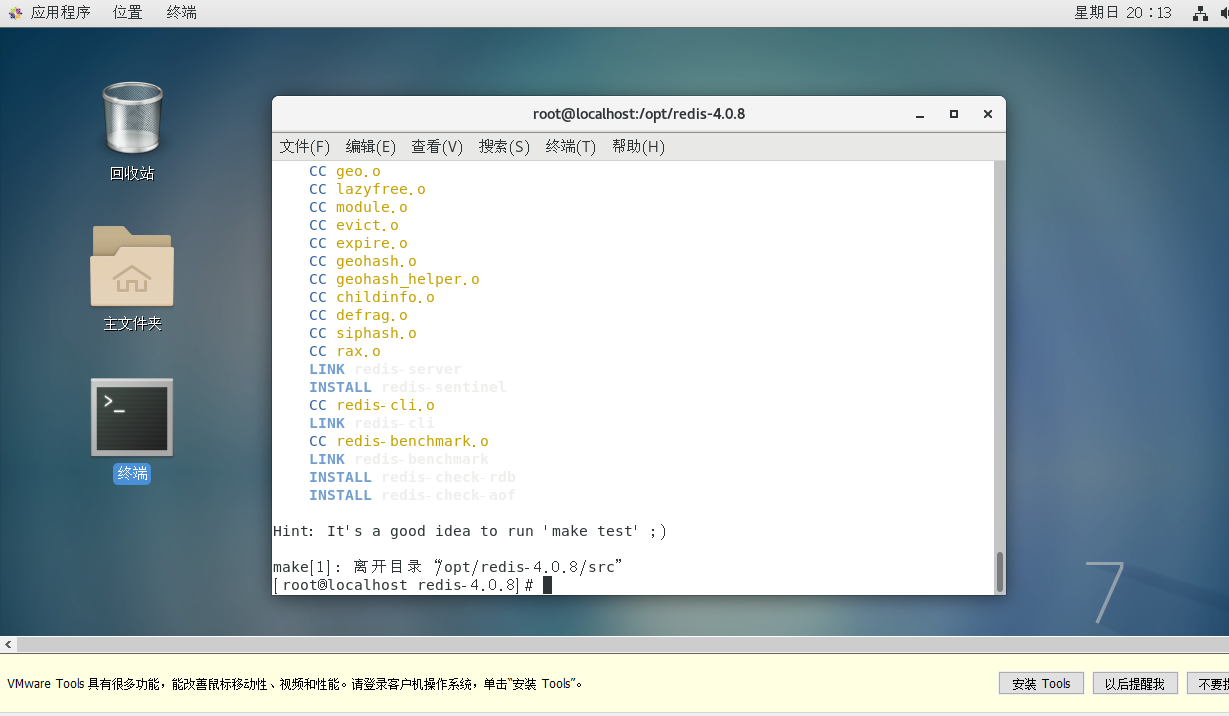
Task: Expand the 查看(V) view dropdown
Action: 437,146
